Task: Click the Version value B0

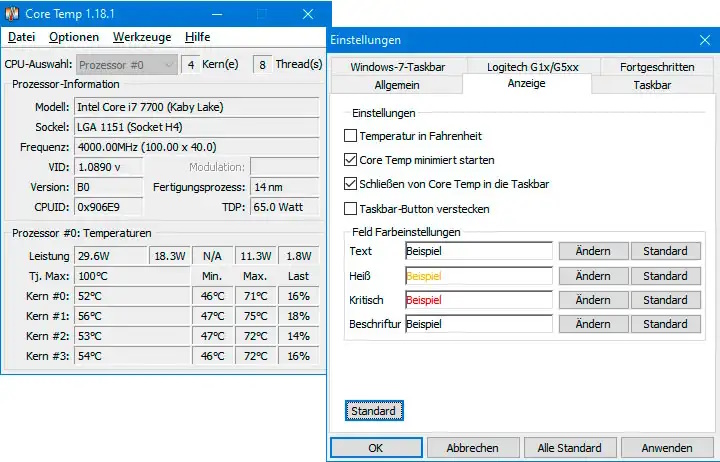Action: (108, 187)
